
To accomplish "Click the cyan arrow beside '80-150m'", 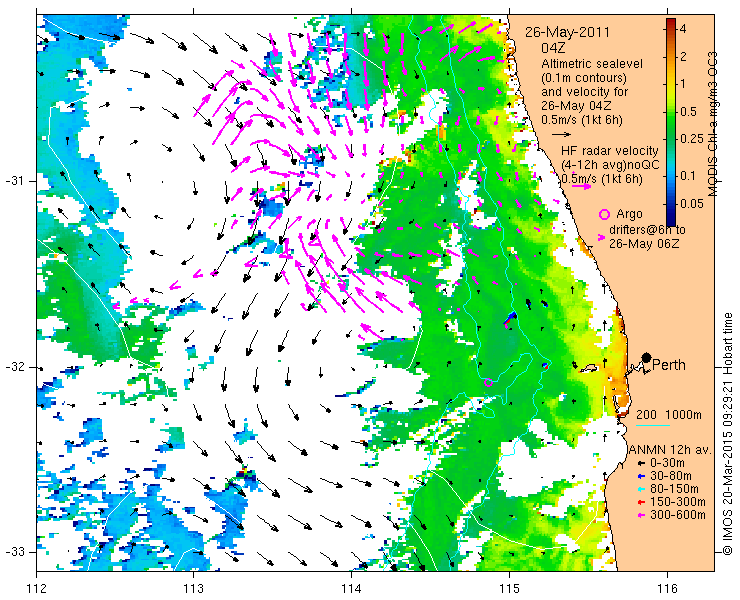I will click(640, 489).
